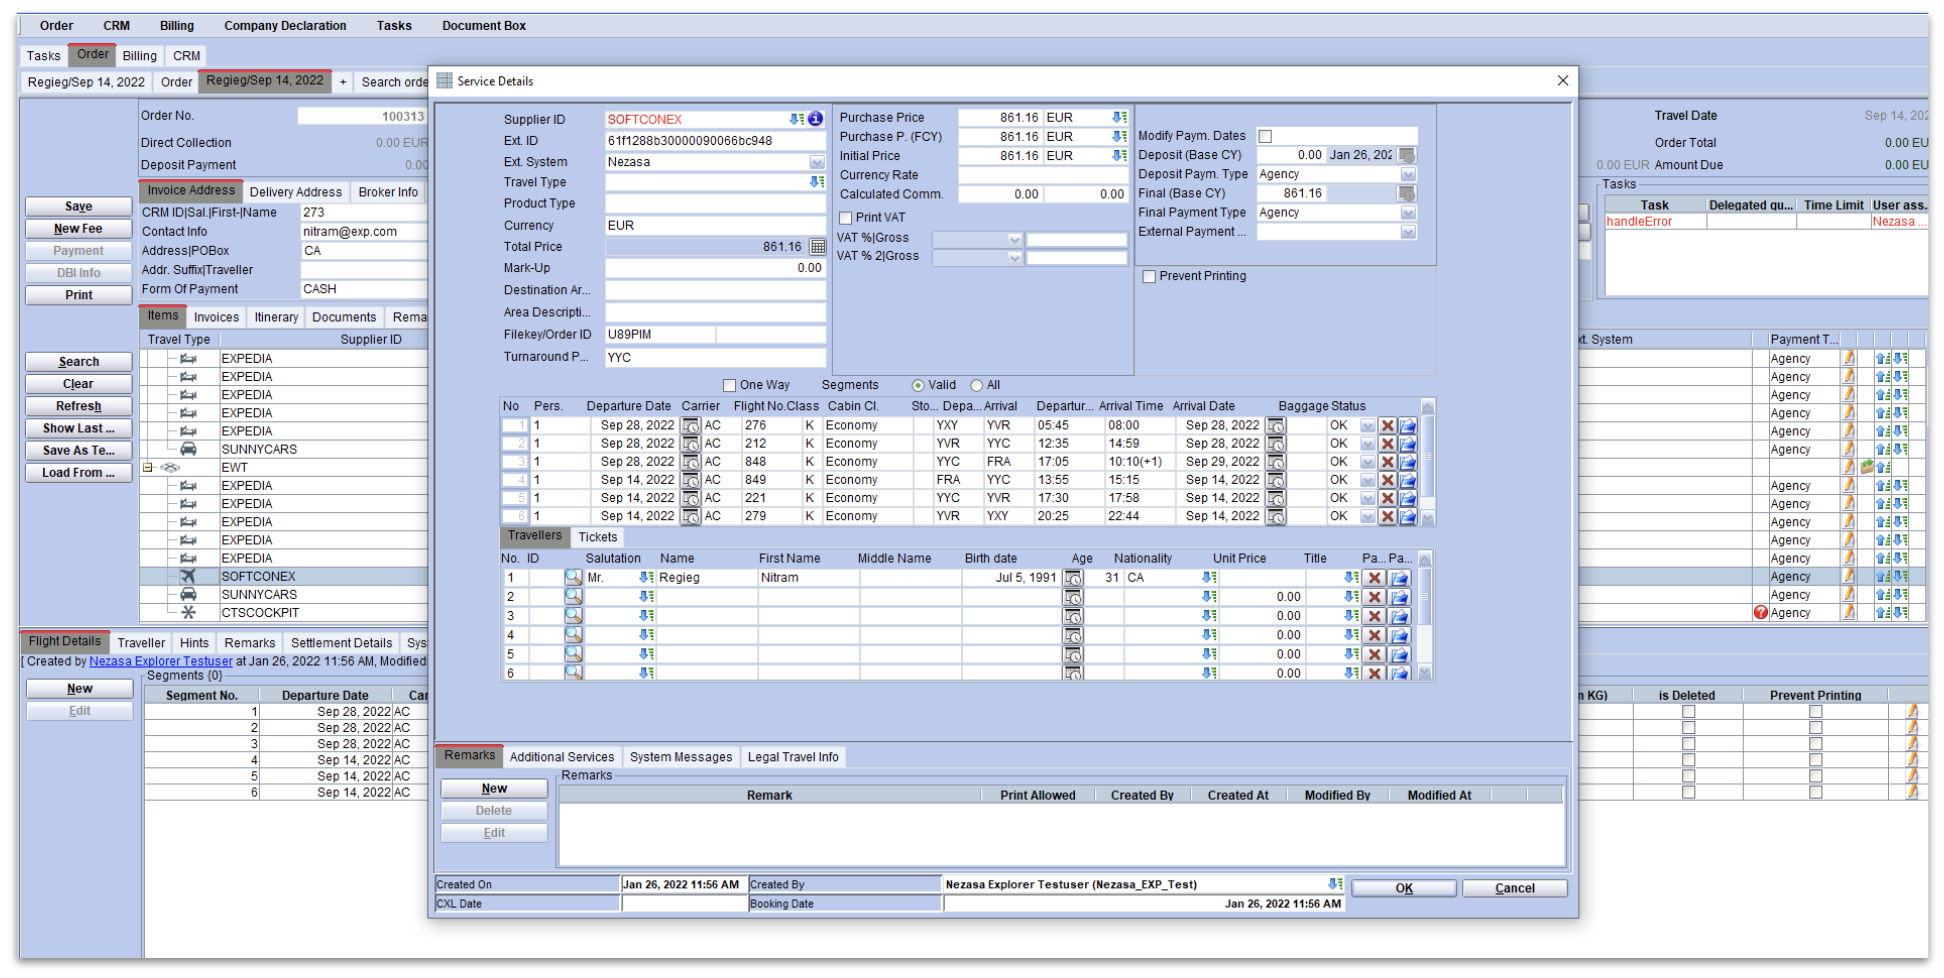Check is Deleted for first flight segment
Screen dimensions: 1944x978
[x=1688, y=712]
